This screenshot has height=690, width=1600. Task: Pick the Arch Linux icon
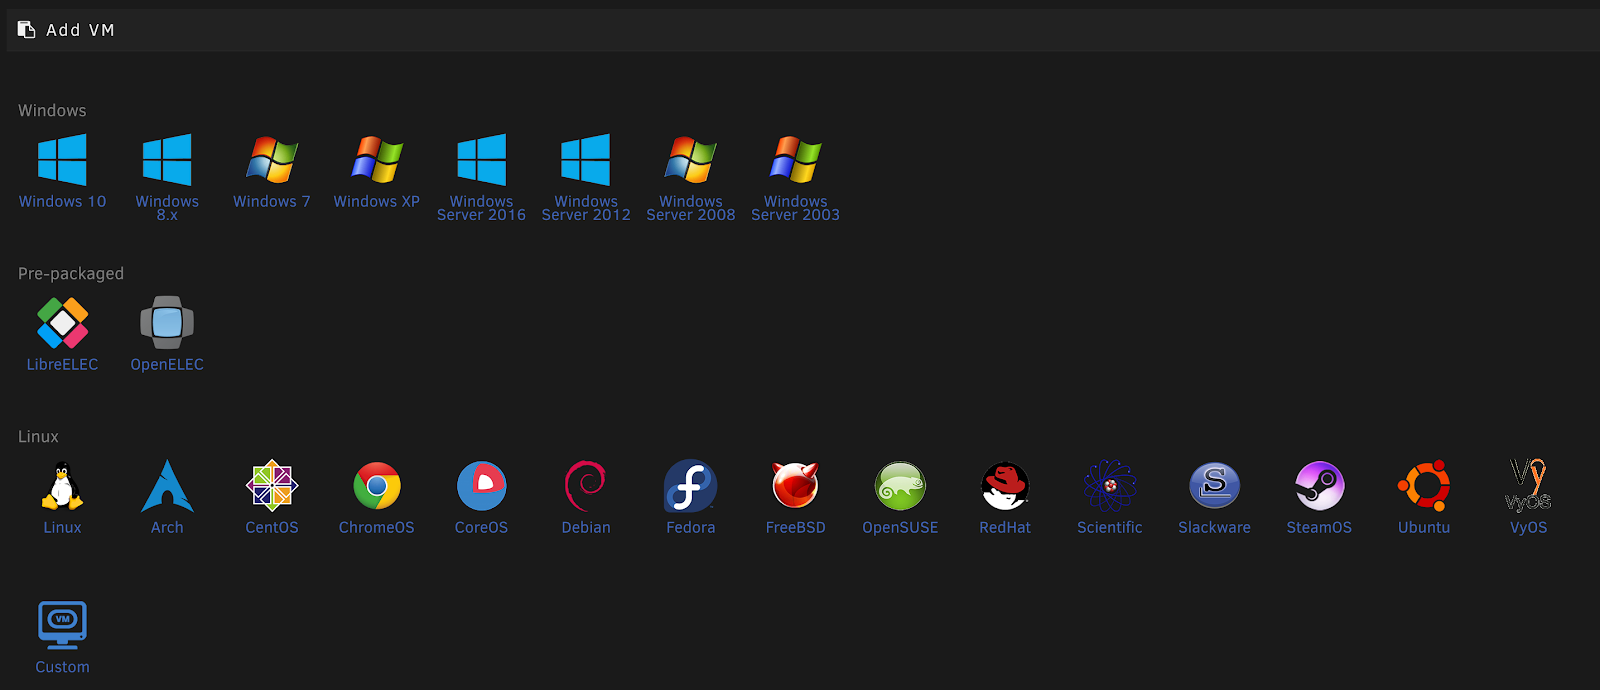point(167,486)
